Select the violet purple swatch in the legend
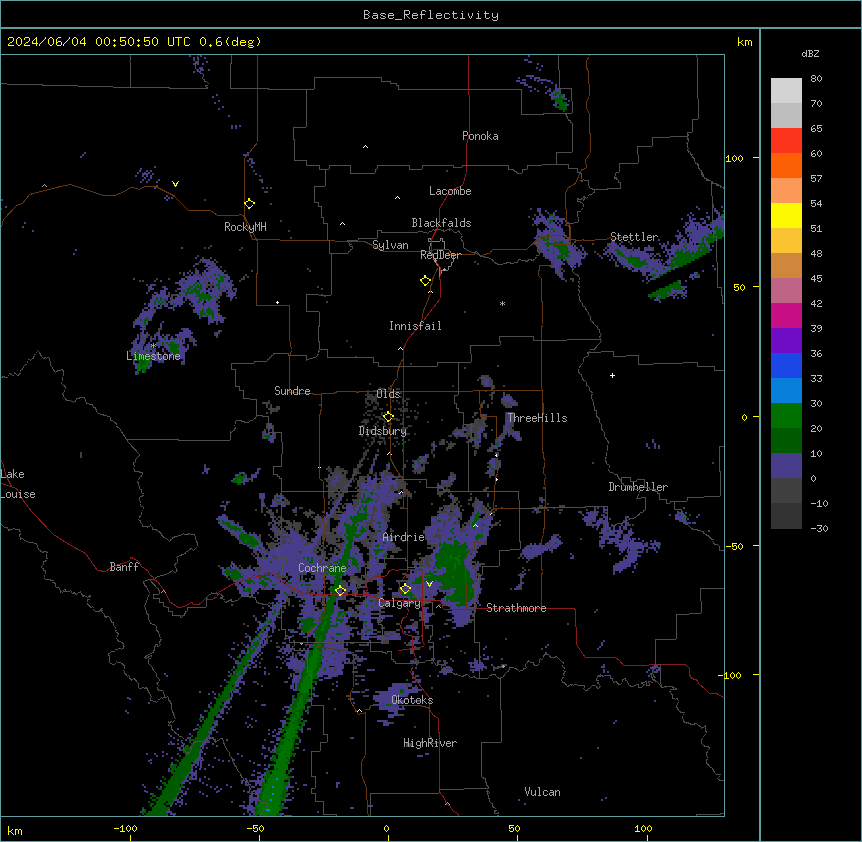The image size is (862, 842). point(786,341)
